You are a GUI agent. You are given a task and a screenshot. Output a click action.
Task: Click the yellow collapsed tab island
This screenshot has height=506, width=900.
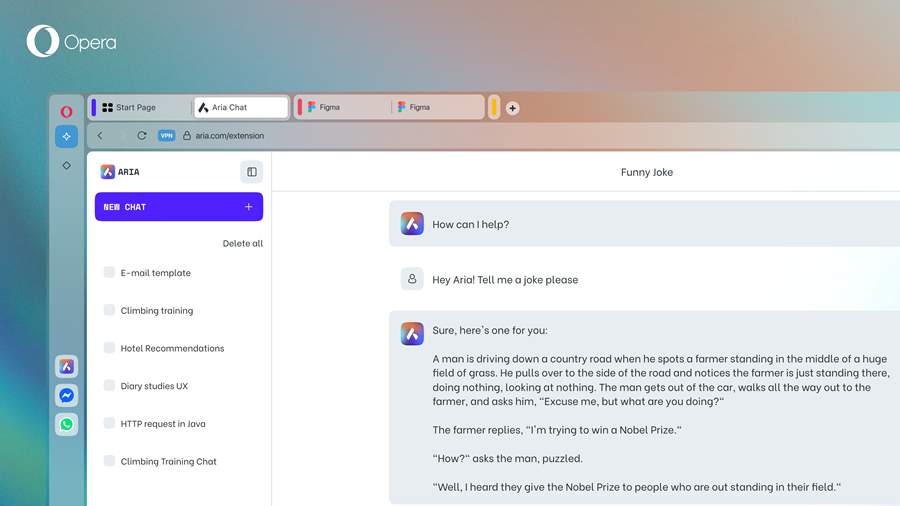[494, 107]
